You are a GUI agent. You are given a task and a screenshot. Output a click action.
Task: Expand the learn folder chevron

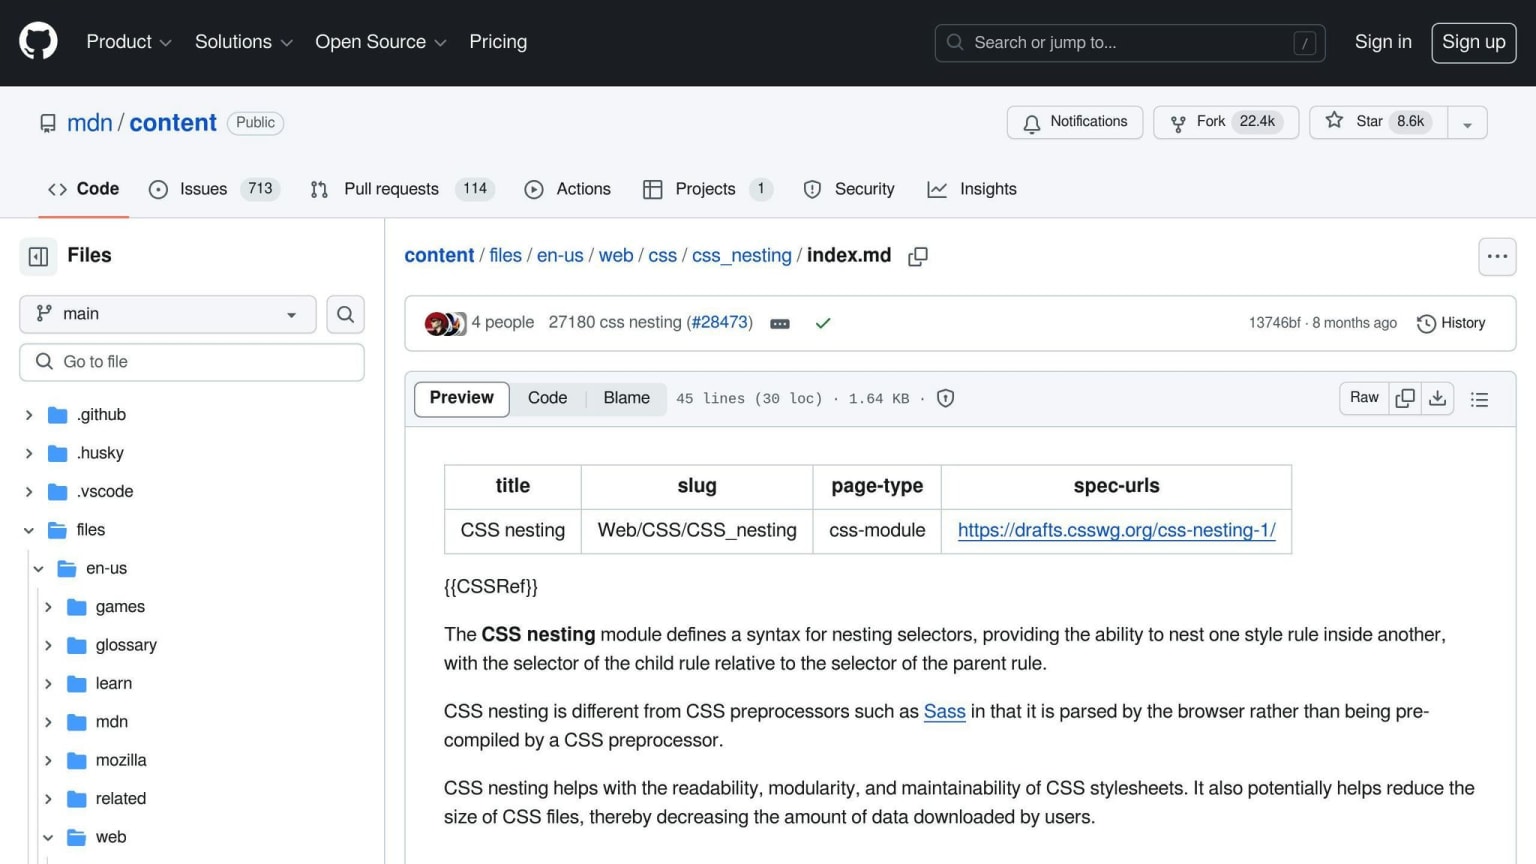click(48, 684)
